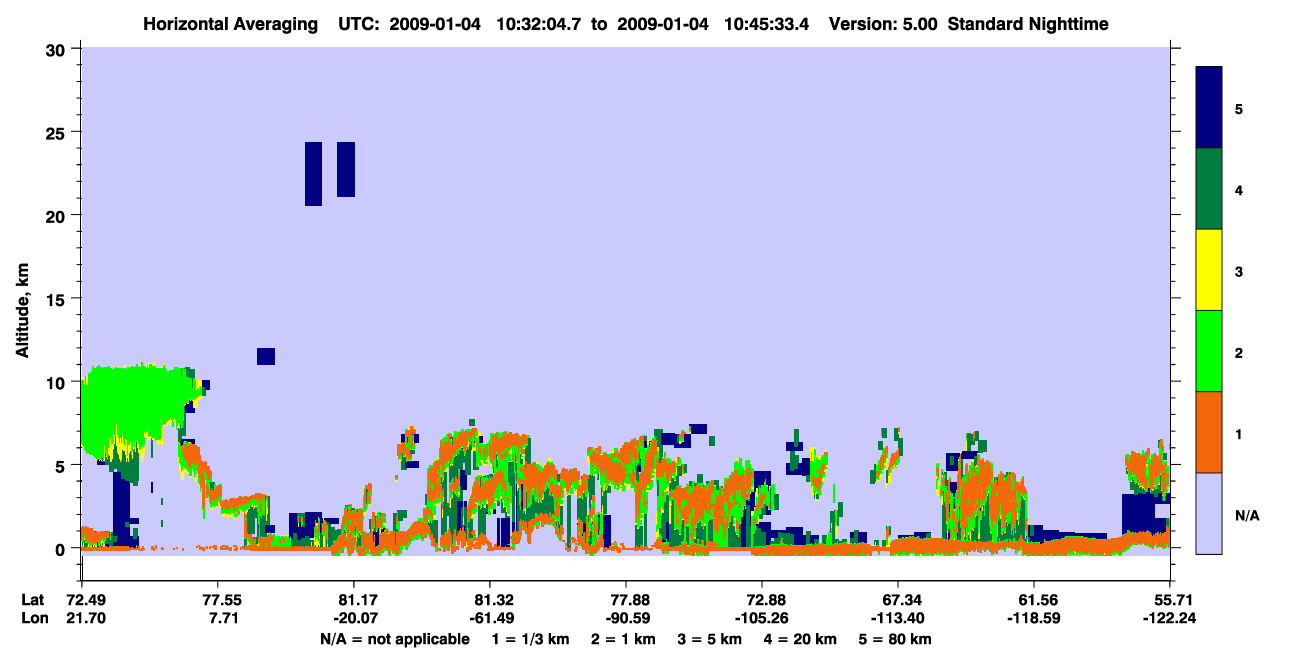Click longitude value -105.26
The width and height of the screenshot is (1300, 667).
762,618
